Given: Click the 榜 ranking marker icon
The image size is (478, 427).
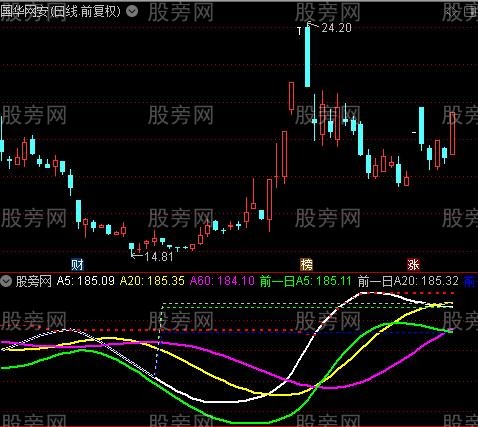Looking at the screenshot, I should coord(307,265).
